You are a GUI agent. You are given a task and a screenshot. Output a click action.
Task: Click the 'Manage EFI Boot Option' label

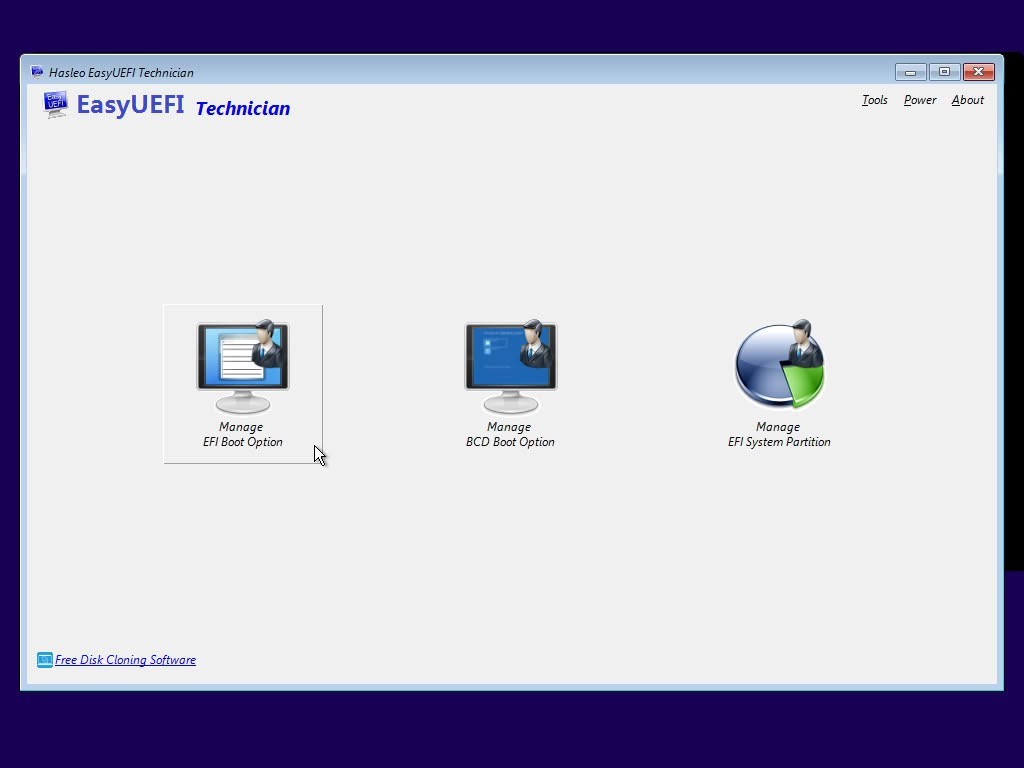click(x=242, y=434)
